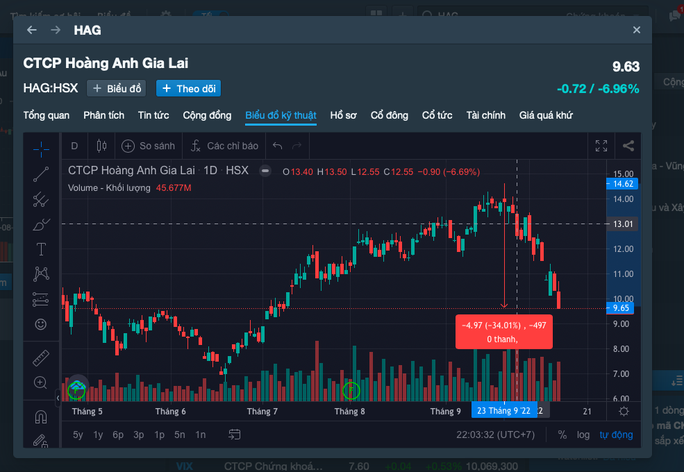Click the zoom in magnifier tool

pos(41,383)
